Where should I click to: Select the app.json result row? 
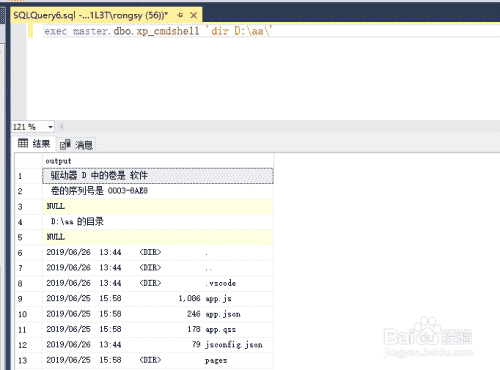[158, 314]
